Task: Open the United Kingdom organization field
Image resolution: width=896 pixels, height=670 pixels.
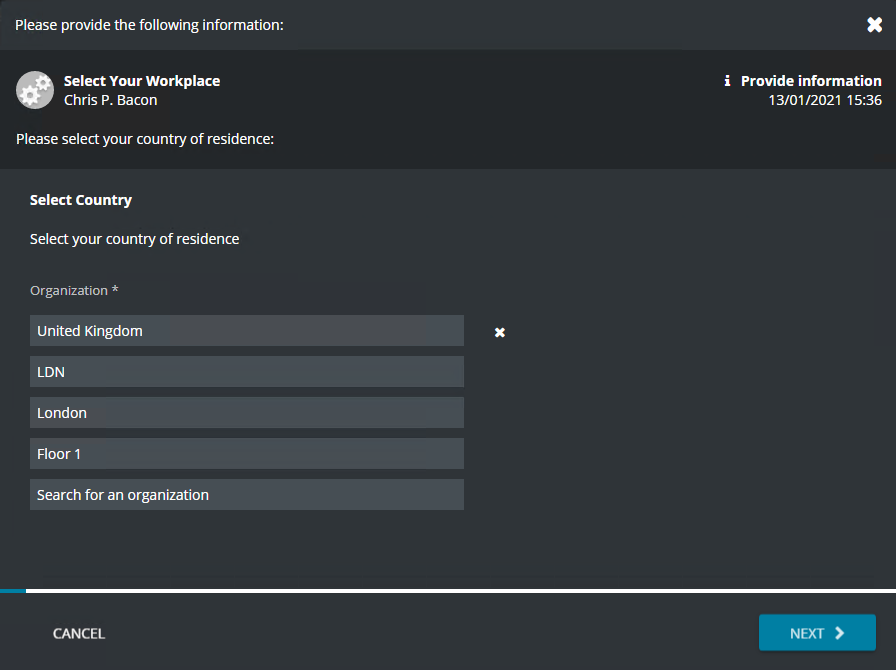Action: [x=246, y=331]
